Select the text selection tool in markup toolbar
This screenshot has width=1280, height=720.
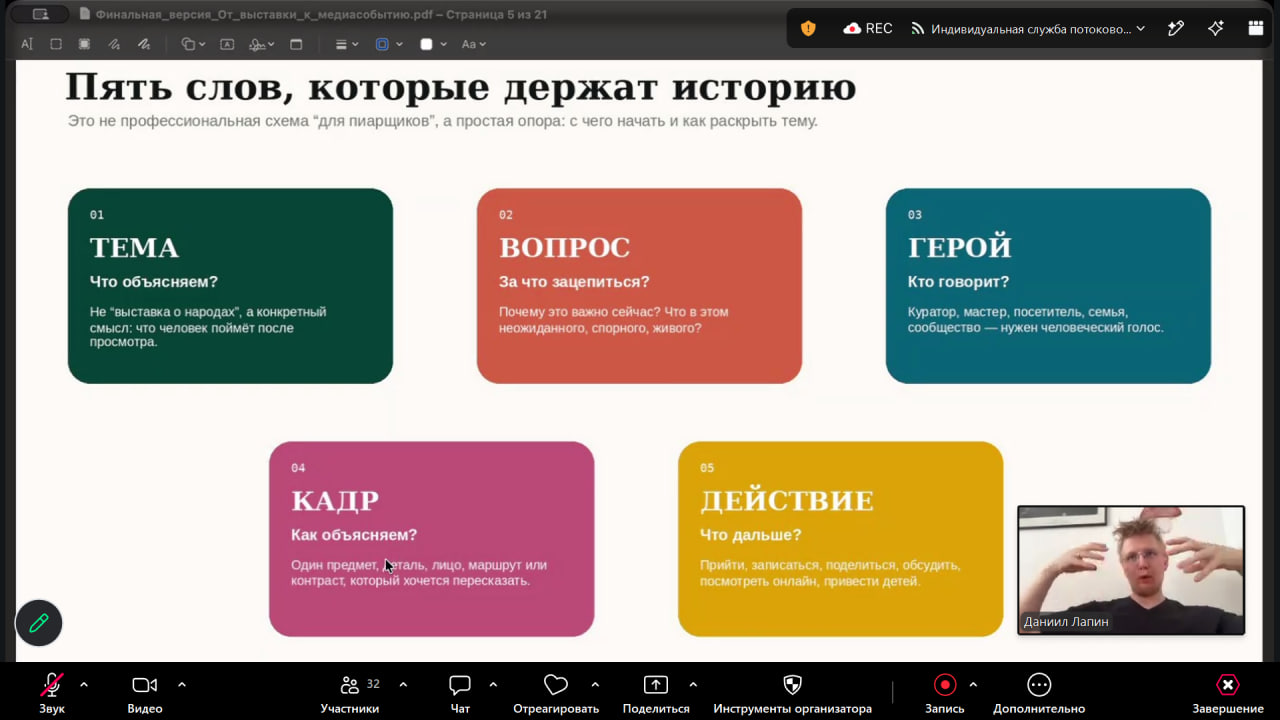[27, 44]
